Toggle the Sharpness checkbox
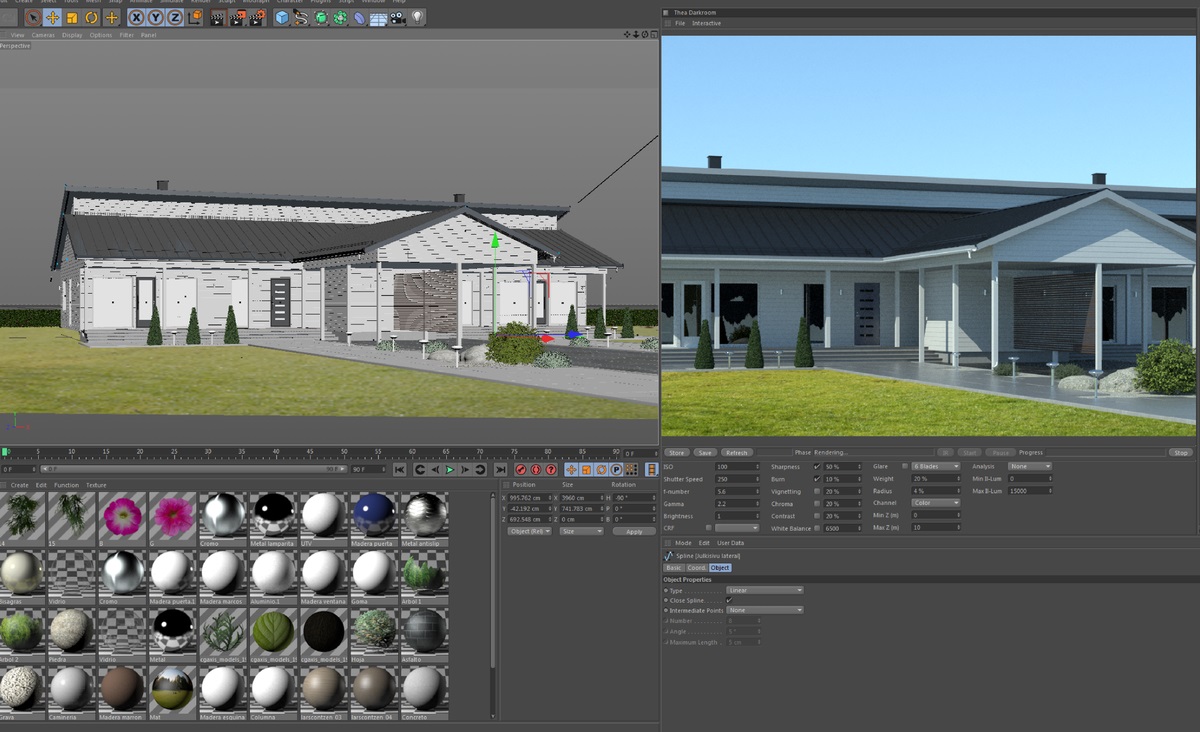Screen dimensions: 1200x732 tap(817, 467)
